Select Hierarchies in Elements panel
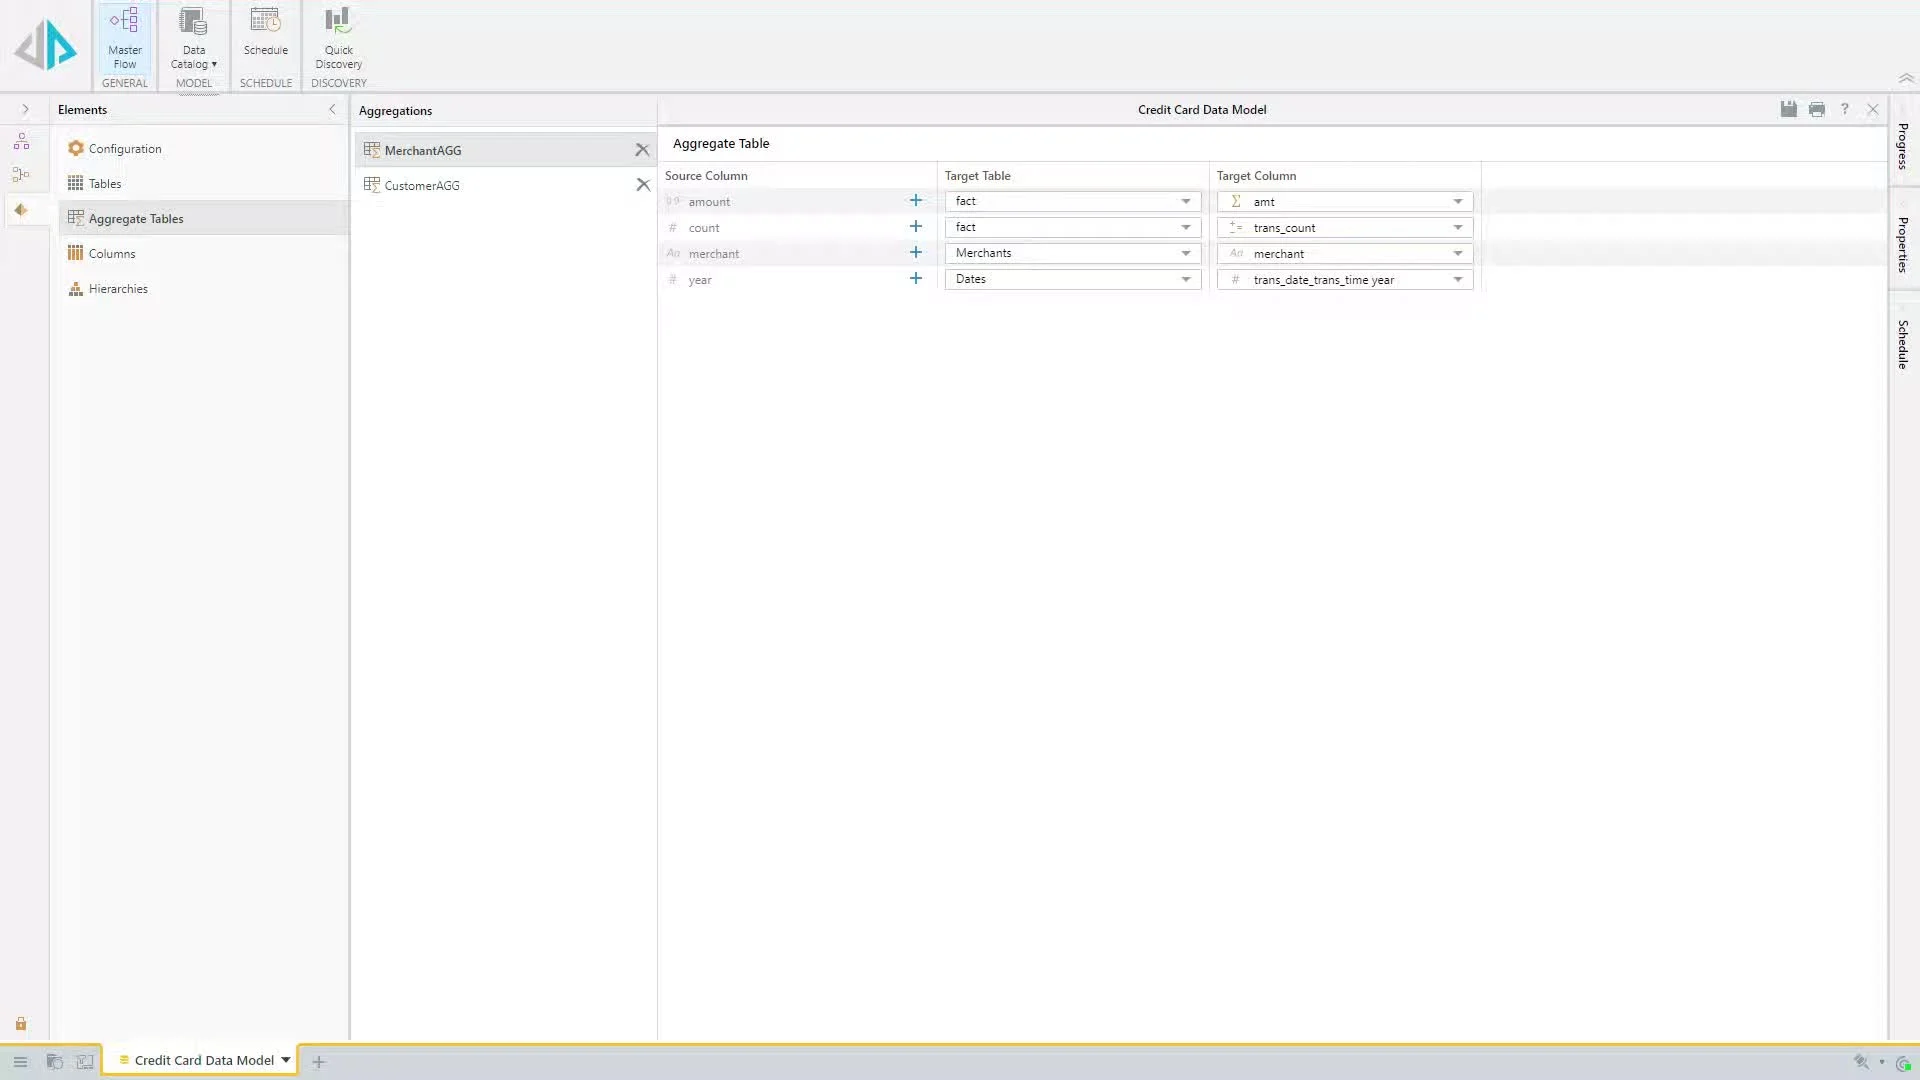 pos(118,289)
